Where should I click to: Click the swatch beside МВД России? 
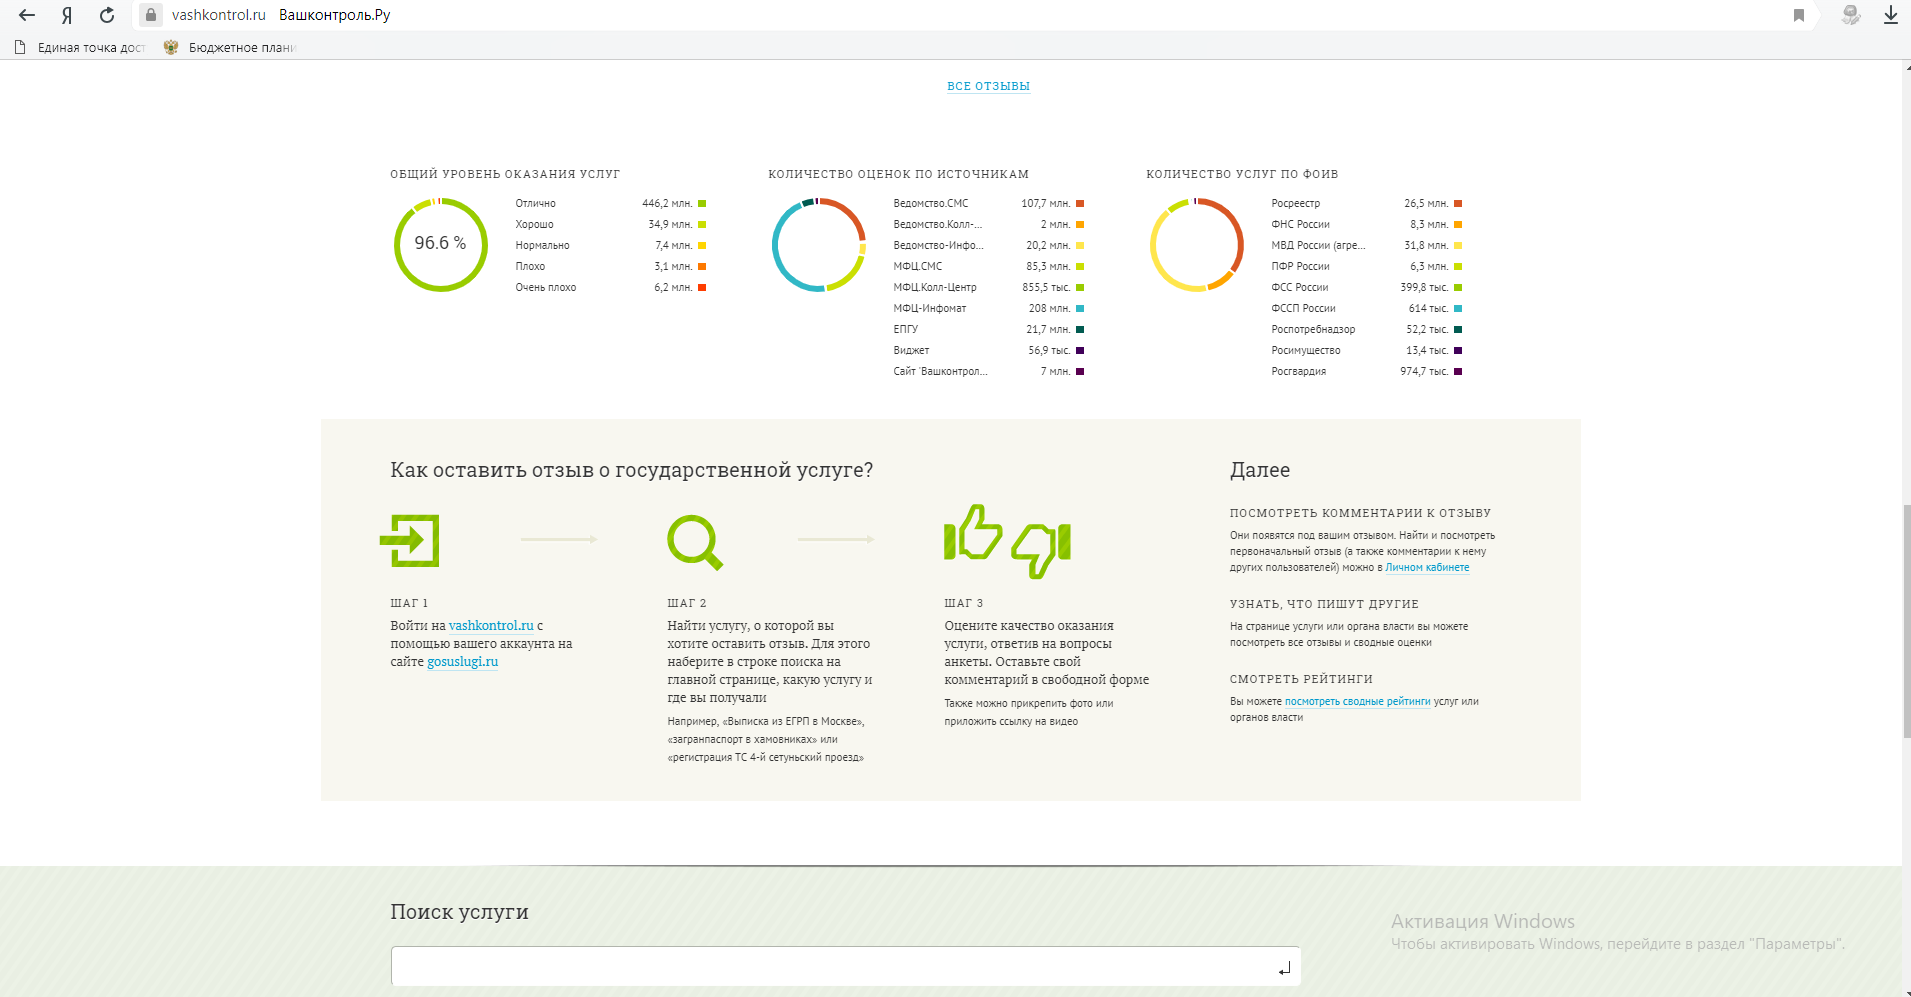(x=1458, y=245)
